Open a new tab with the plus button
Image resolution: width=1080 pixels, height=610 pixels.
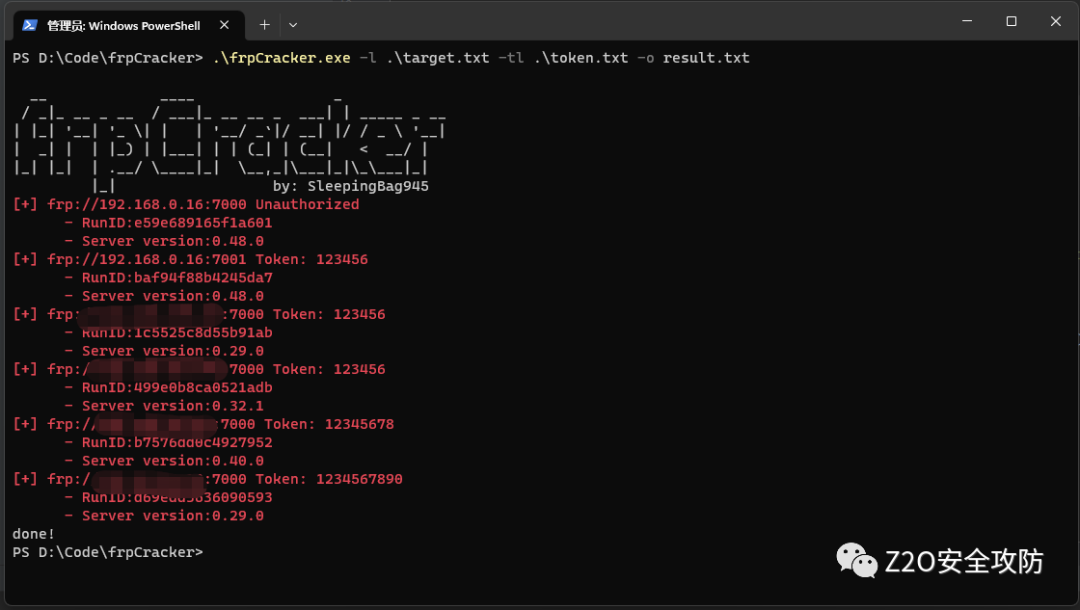tap(264, 25)
